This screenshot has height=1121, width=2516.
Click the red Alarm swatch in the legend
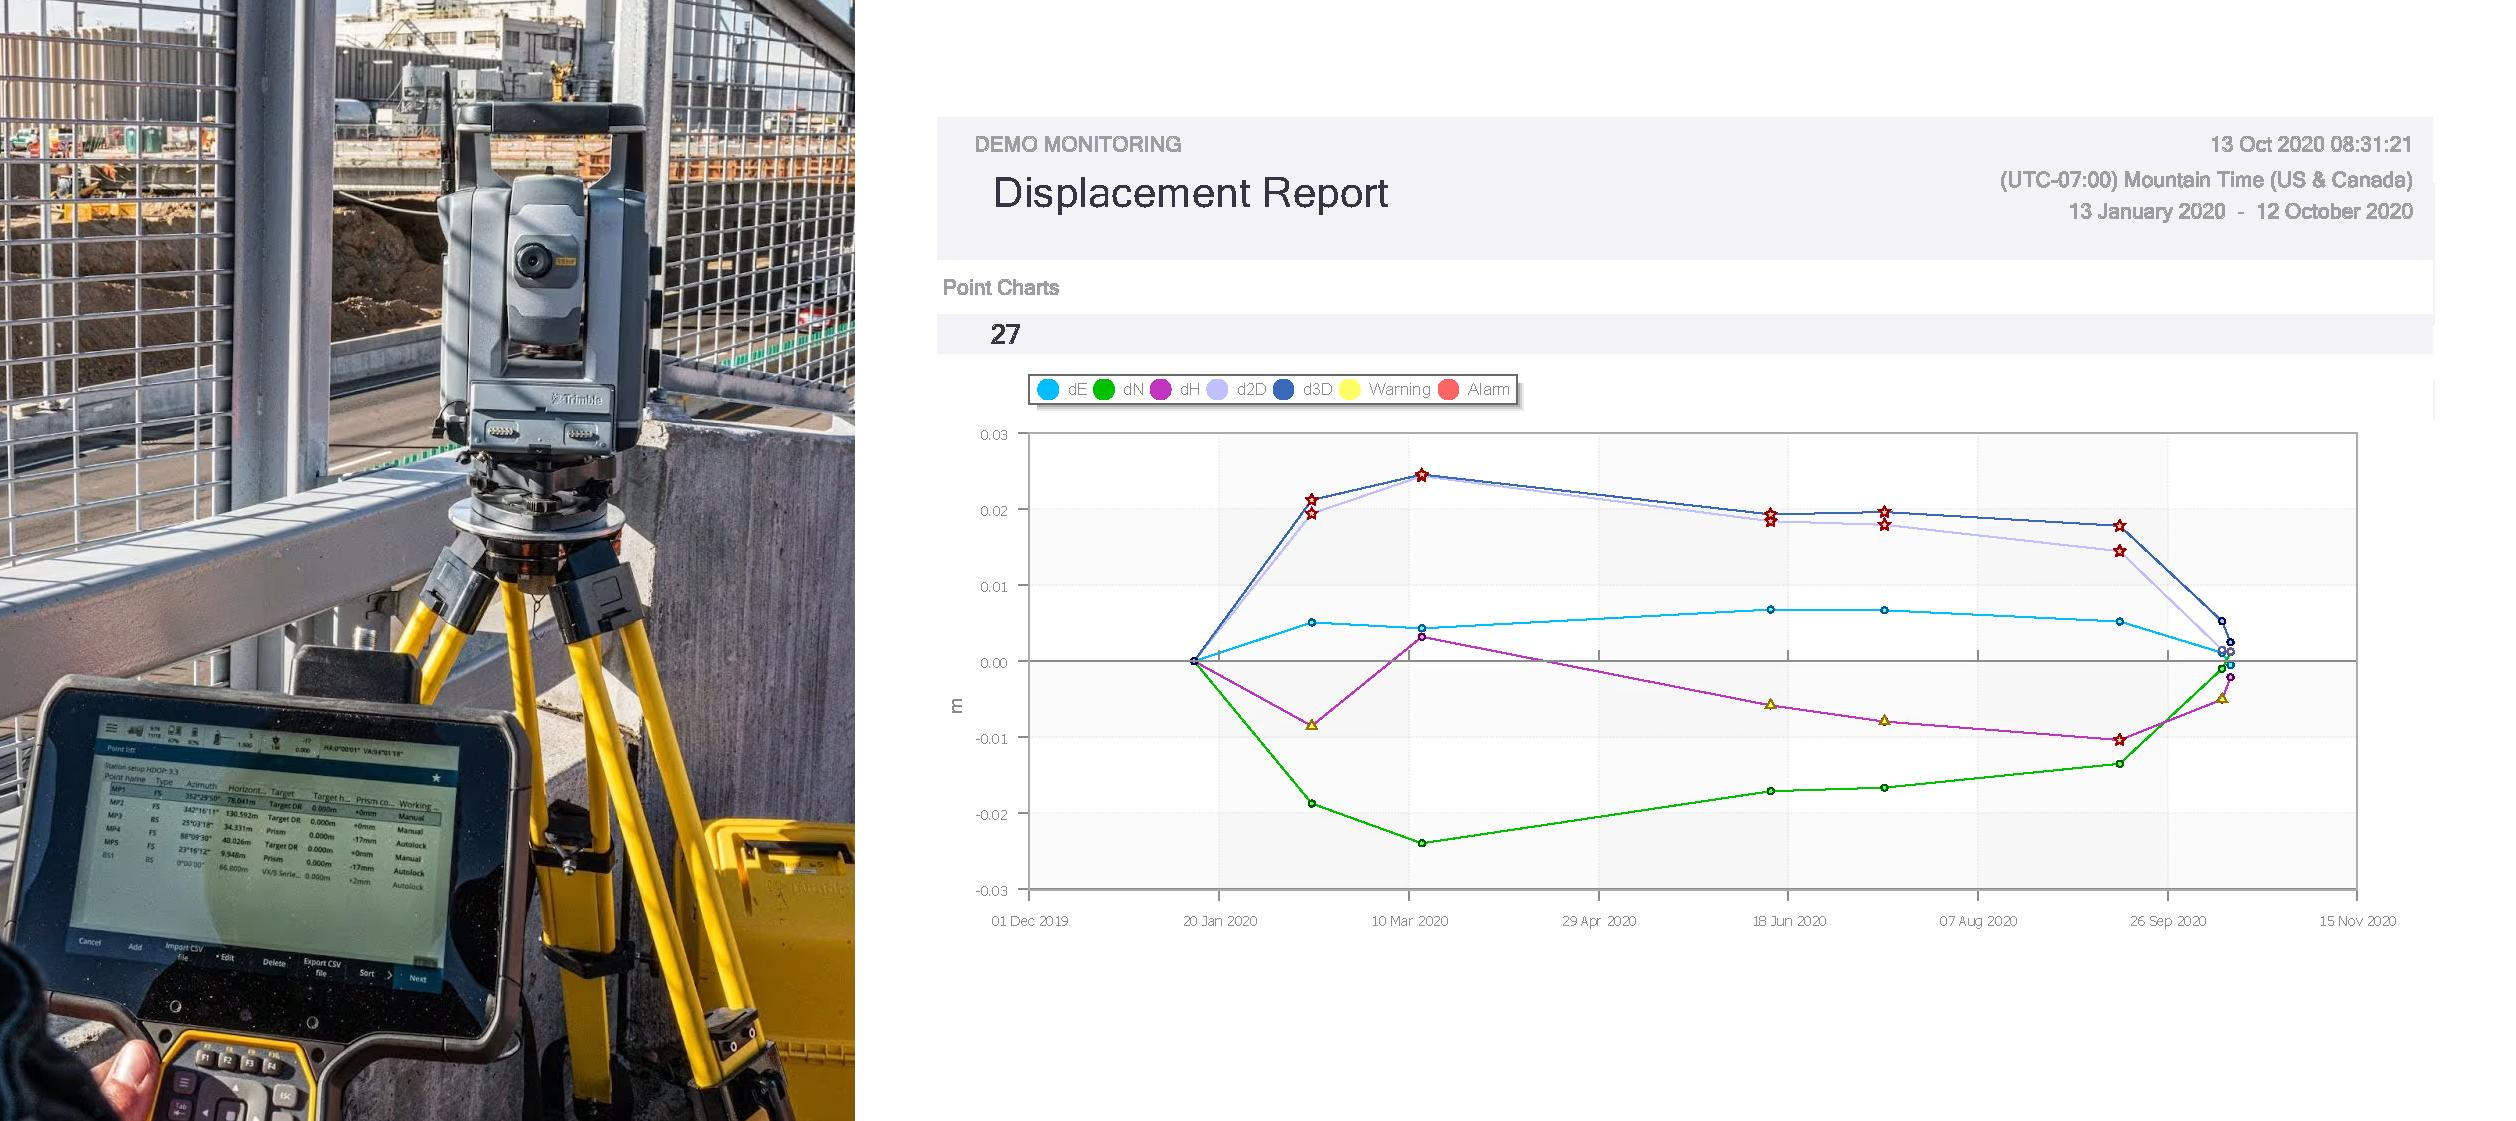pyautogui.click(x=1448, y=390)
